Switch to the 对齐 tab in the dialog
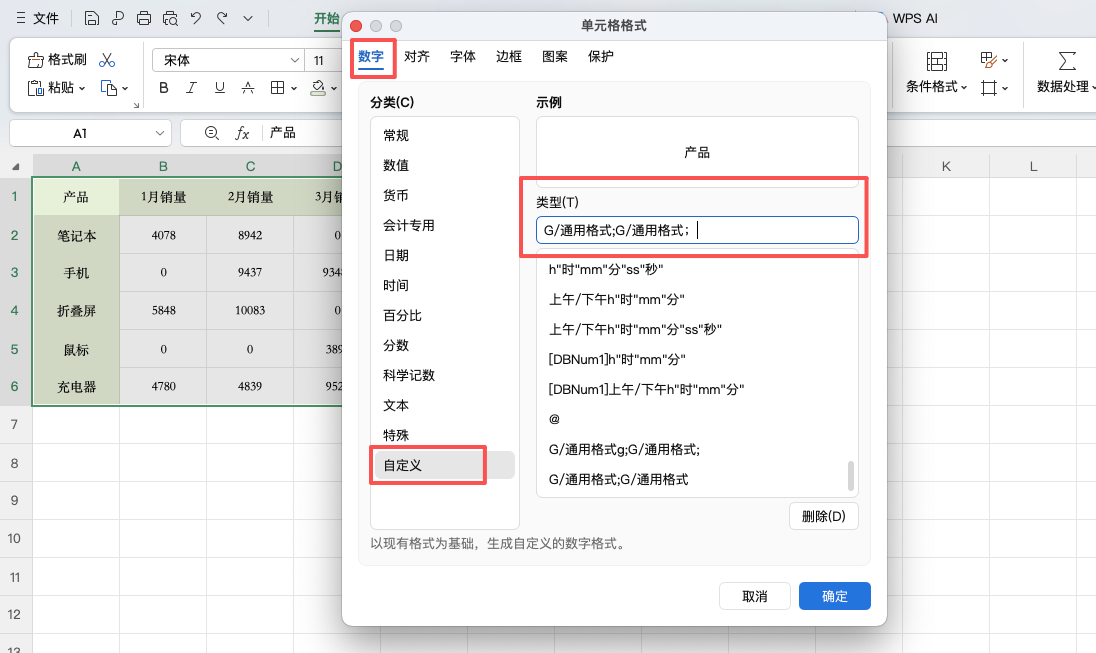The width and height of the screenshot is (1096, 653). (x=418, y=57)
